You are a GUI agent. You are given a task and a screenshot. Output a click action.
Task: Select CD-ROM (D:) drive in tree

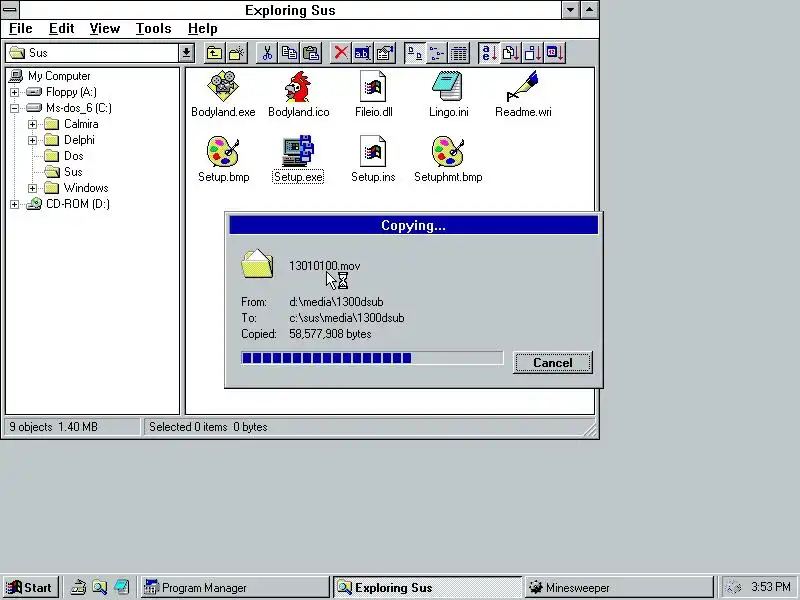pyautogui.click(x=68, y=204)
